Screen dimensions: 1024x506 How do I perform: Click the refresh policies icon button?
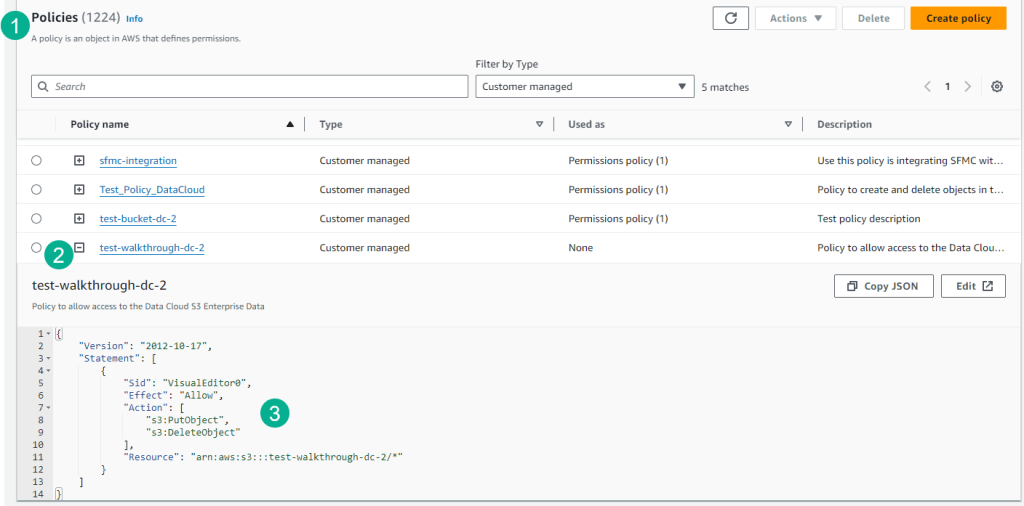click(x=730, y=18)
